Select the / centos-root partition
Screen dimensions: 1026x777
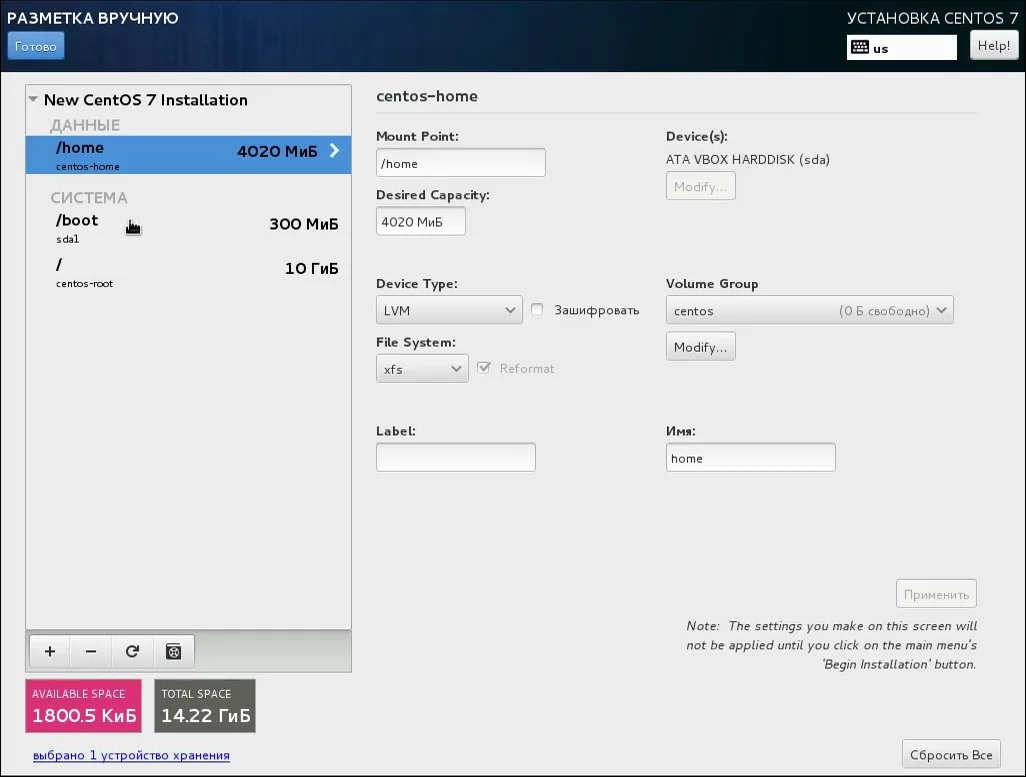188,272
